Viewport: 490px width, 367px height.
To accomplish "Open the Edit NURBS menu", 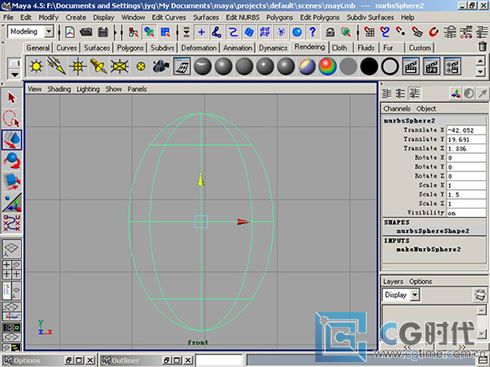I will (x=242, y=17).
